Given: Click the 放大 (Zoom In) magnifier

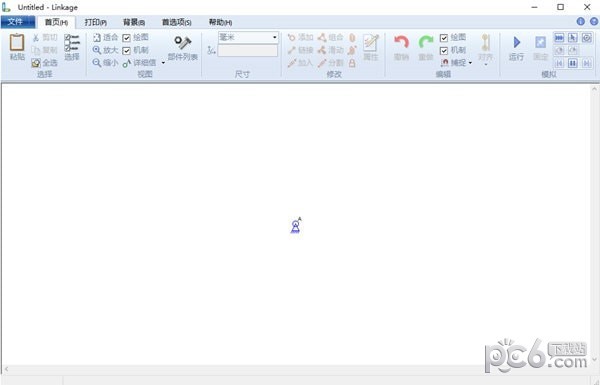Looking at the screenshot, I should tap(97, 50).
